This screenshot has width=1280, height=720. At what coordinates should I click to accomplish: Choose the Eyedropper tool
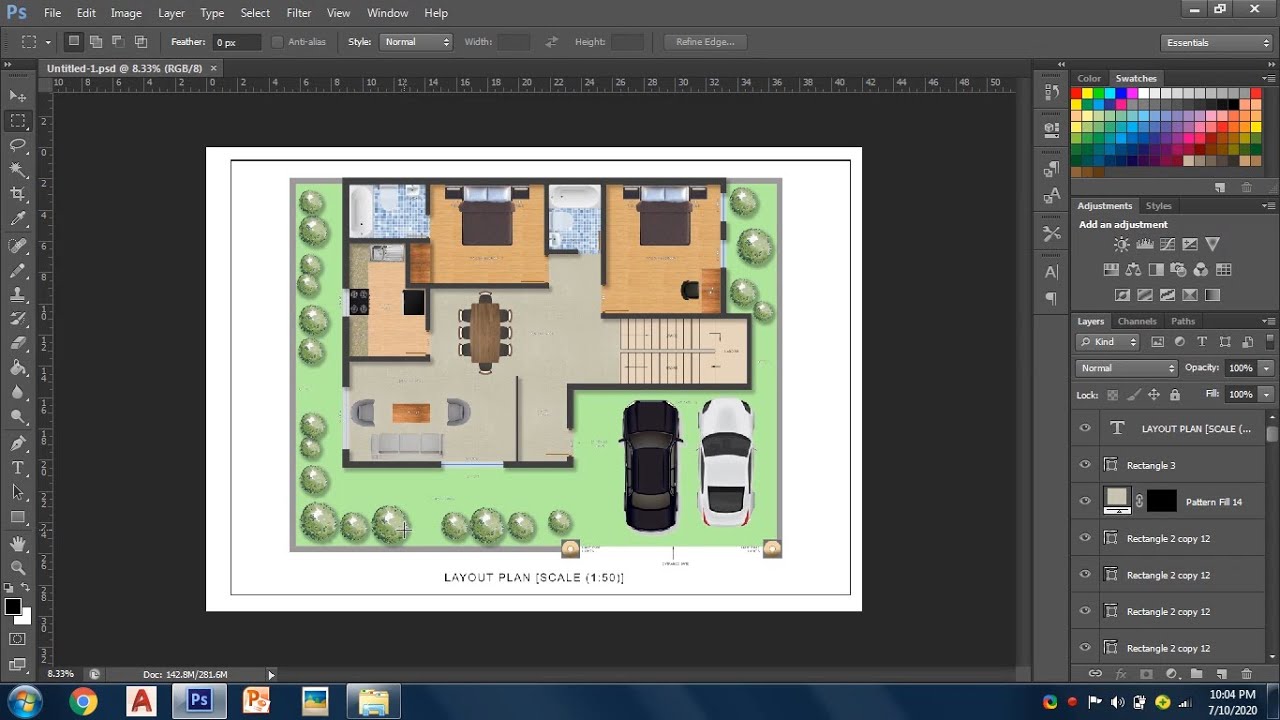(x=18, y=219)
